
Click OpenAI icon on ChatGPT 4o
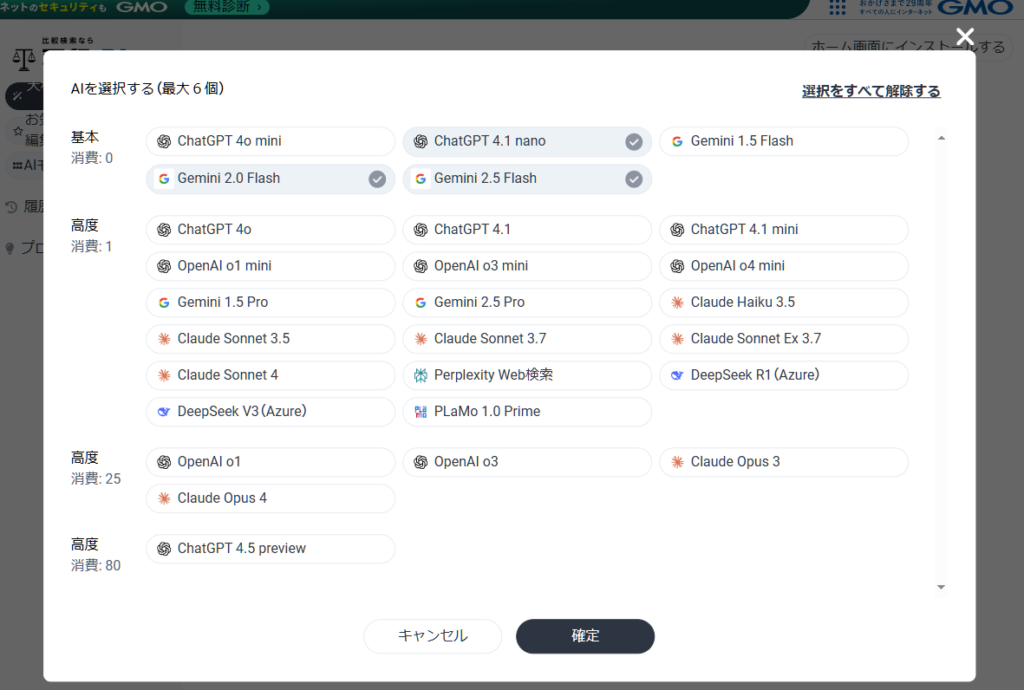pos(164,230)
